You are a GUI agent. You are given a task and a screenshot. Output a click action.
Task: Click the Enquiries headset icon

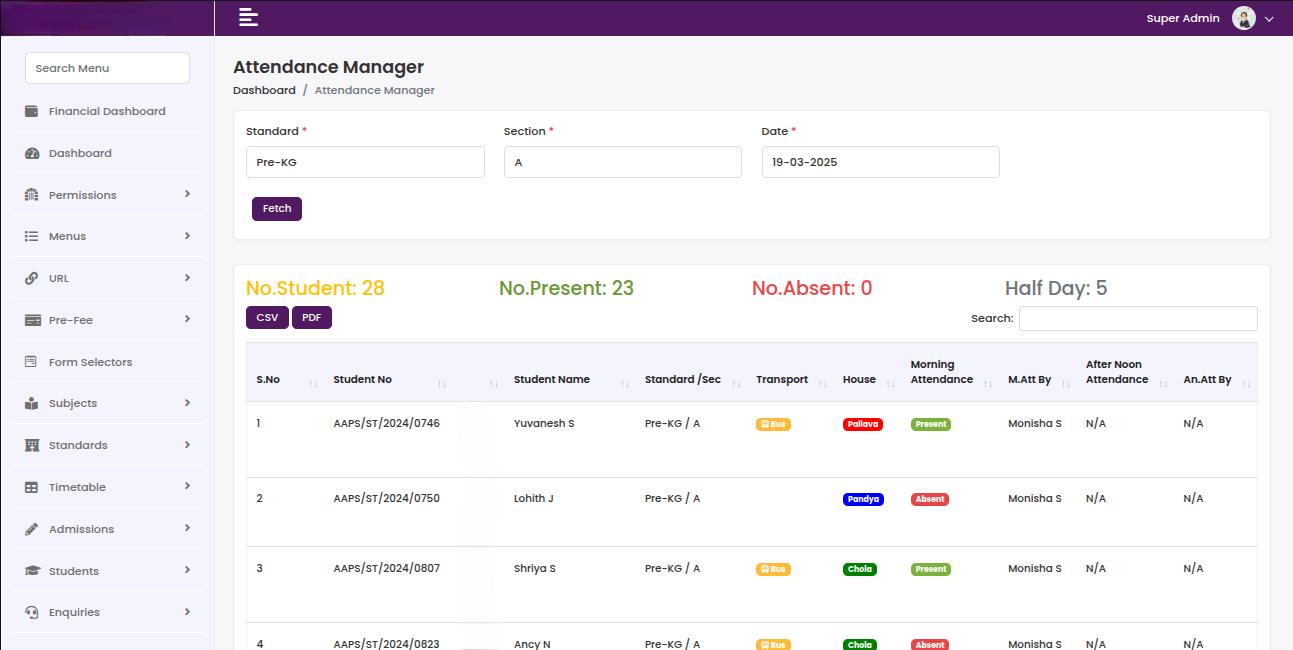pos(31,612)
